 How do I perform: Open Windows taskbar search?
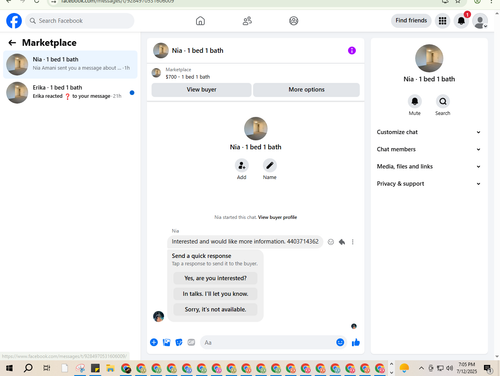28,368
